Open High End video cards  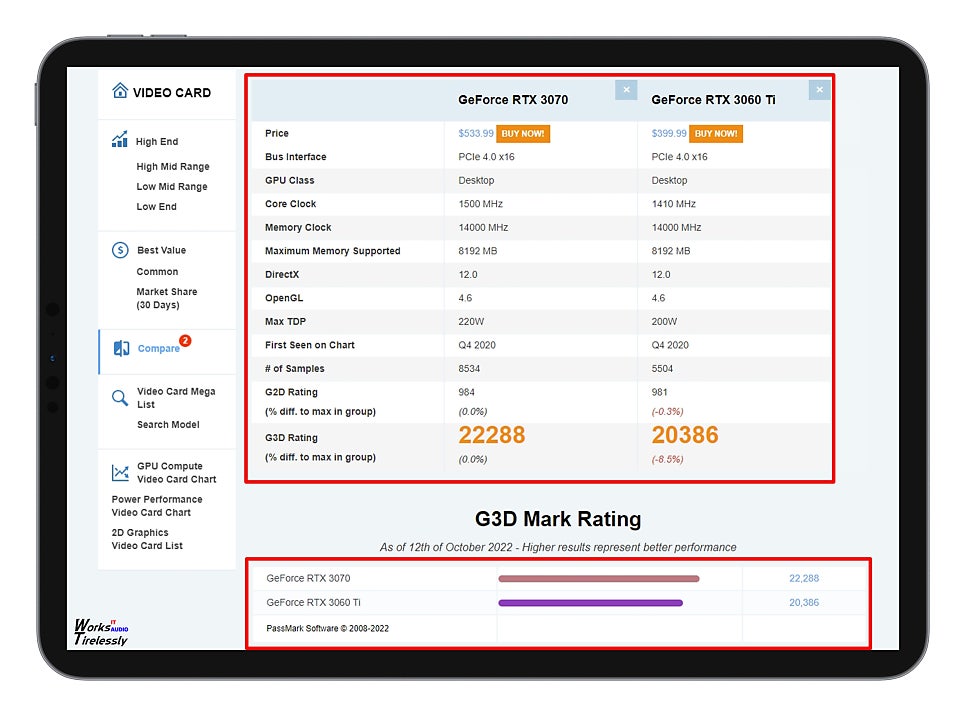(157, 142)
